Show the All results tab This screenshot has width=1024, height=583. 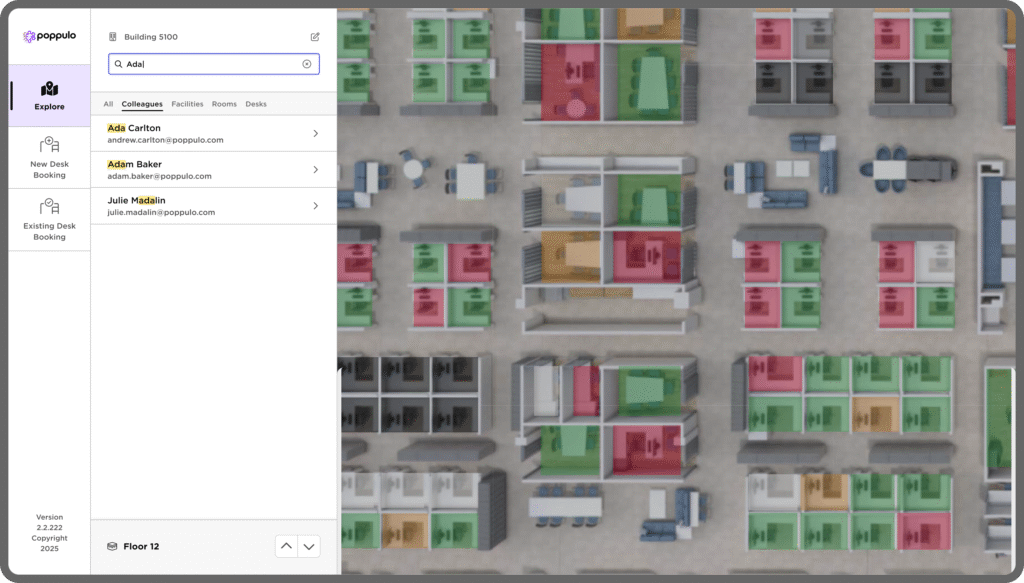coord(108,104)
